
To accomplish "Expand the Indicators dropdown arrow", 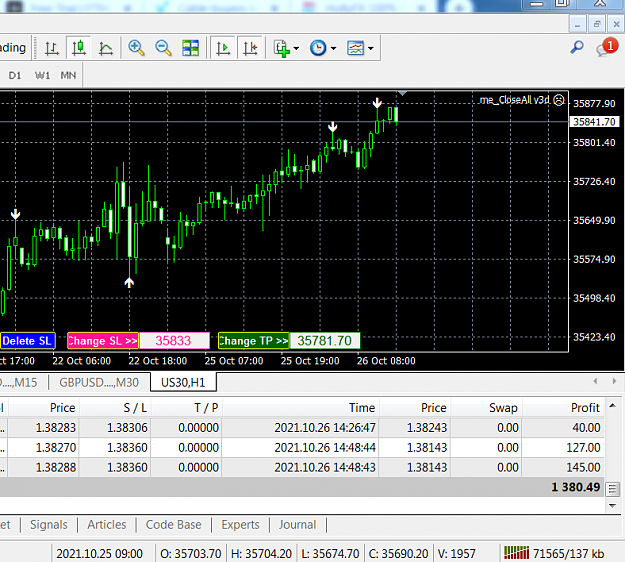I will tap(296, 49).
